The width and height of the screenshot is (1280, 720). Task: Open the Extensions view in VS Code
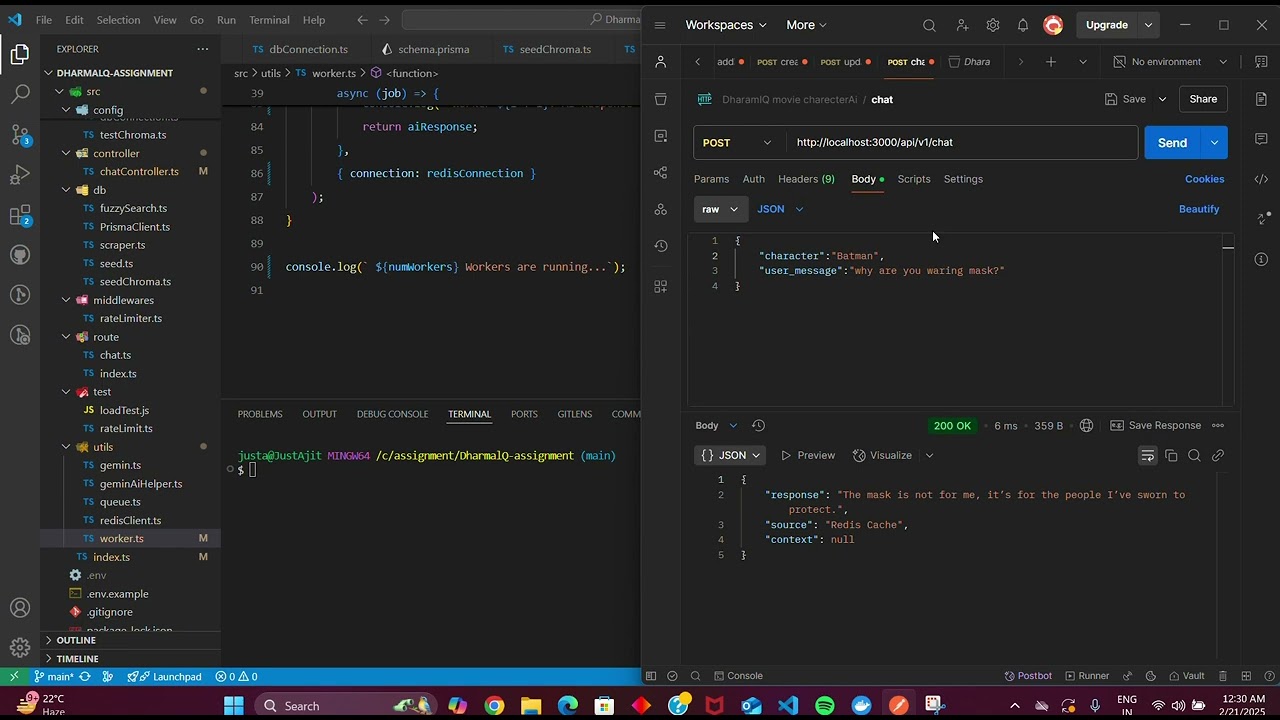pyautogui.click(x=20, y=215)
